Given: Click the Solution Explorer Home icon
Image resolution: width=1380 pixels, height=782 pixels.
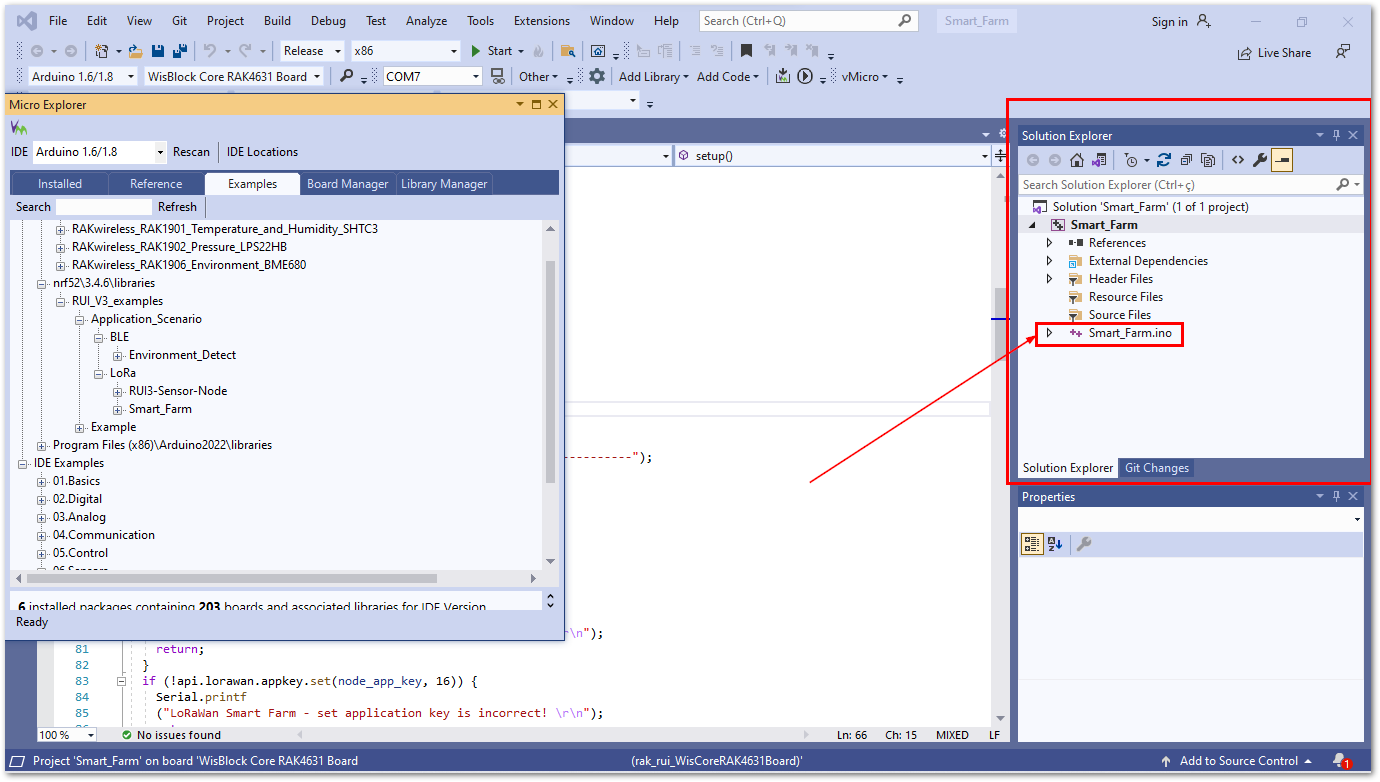Looking at the screenshot, I should coord(1077,160).
